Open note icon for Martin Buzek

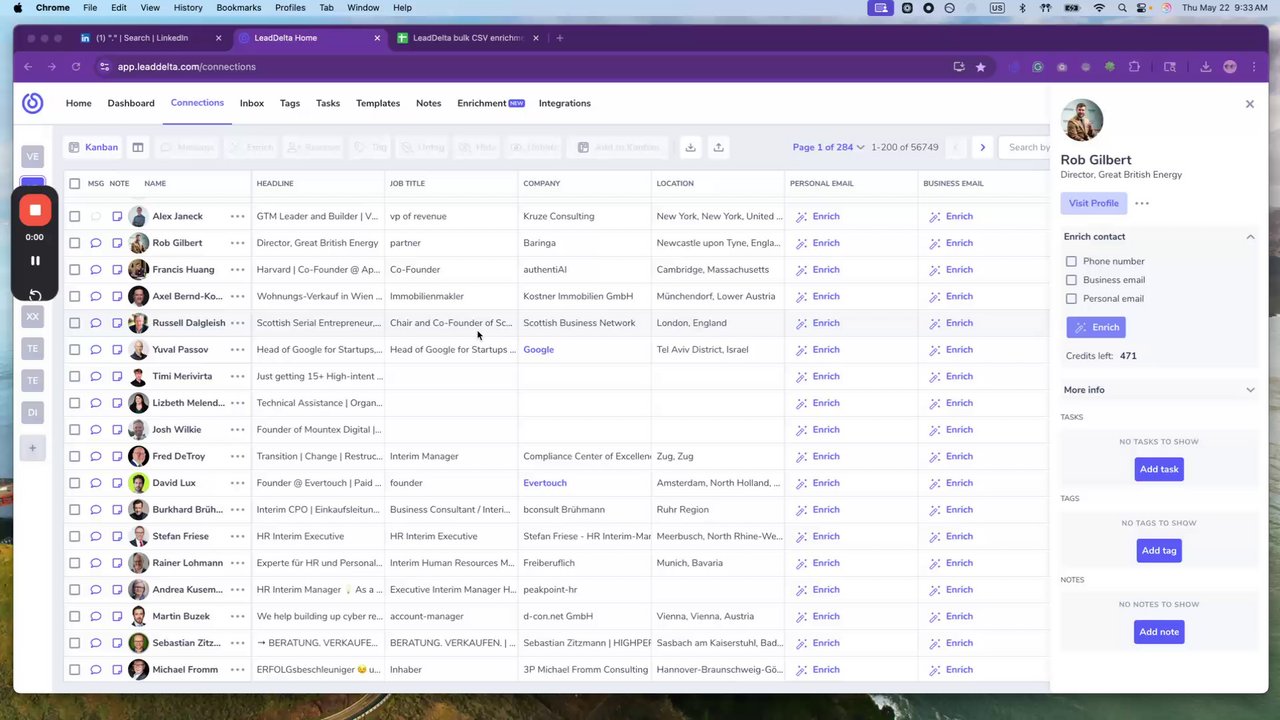[117, 616]
